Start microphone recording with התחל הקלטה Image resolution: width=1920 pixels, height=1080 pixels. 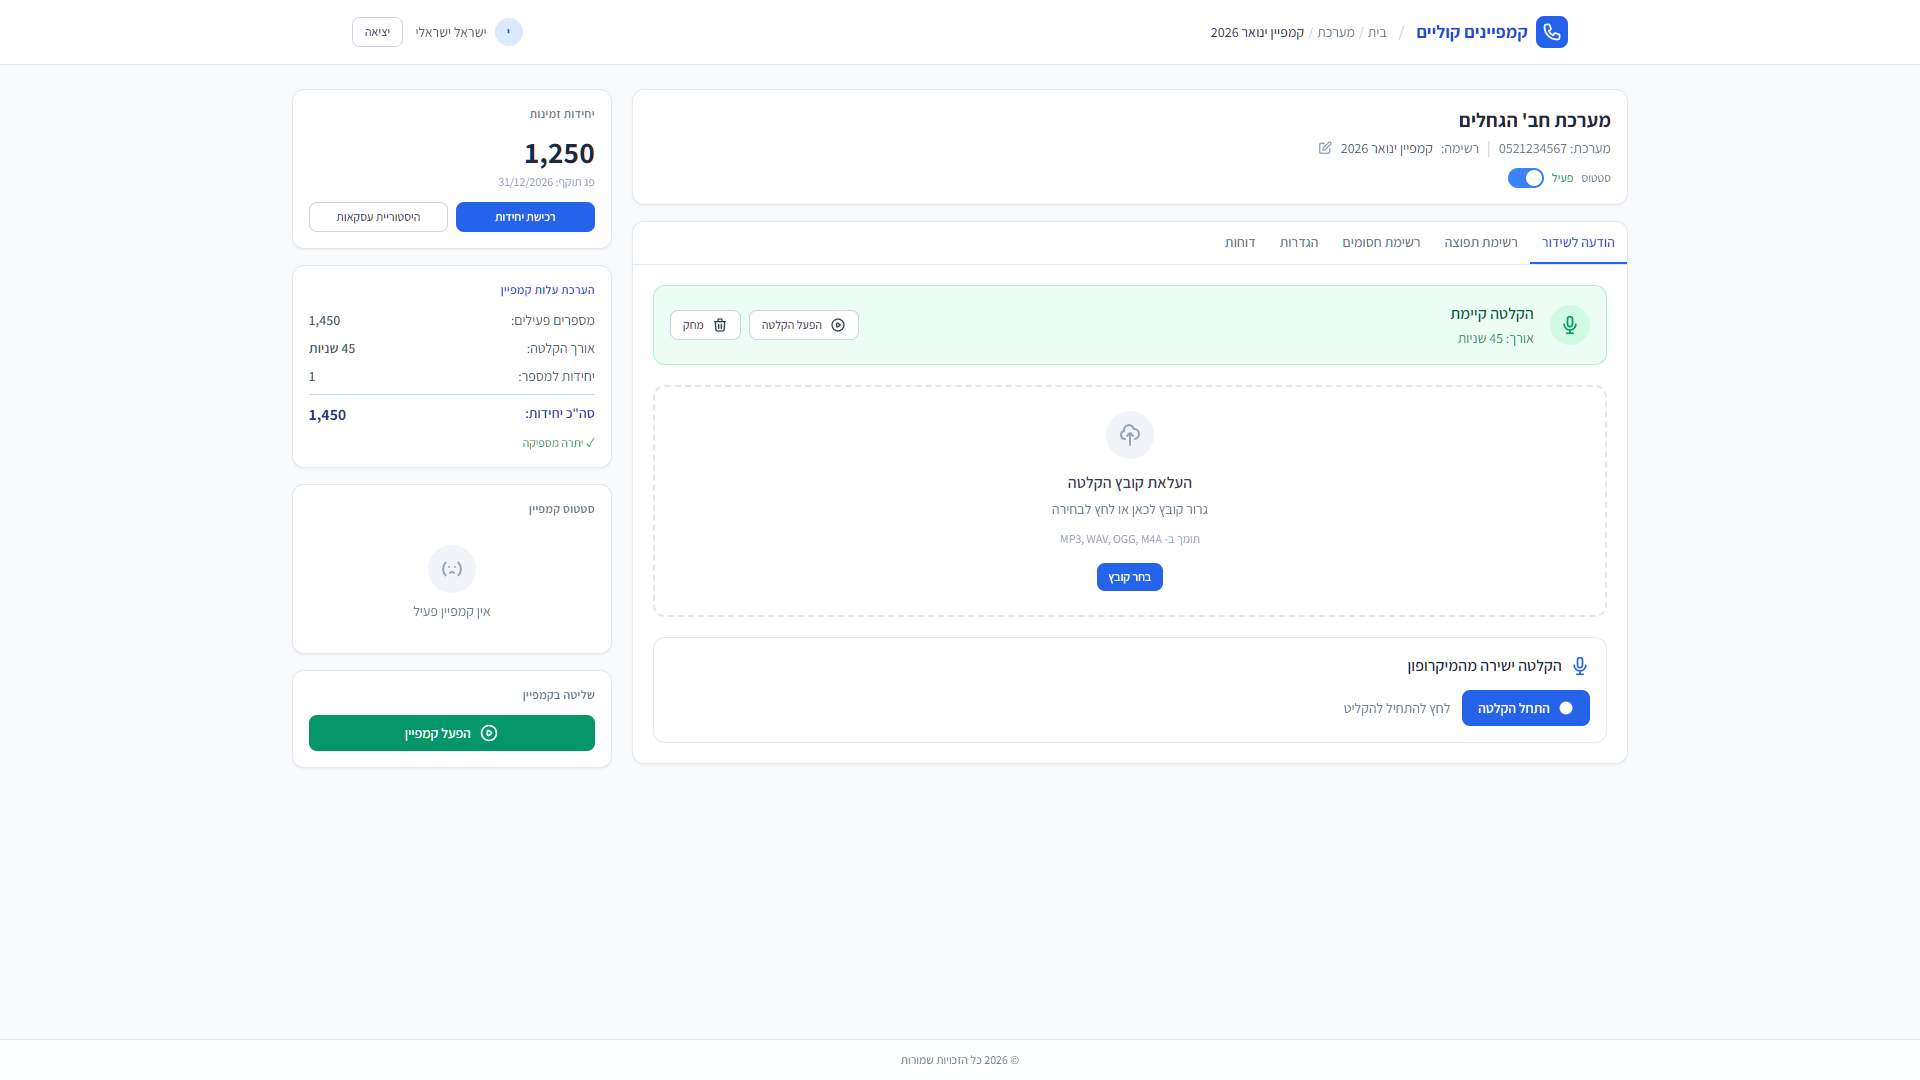[1525, 708]
